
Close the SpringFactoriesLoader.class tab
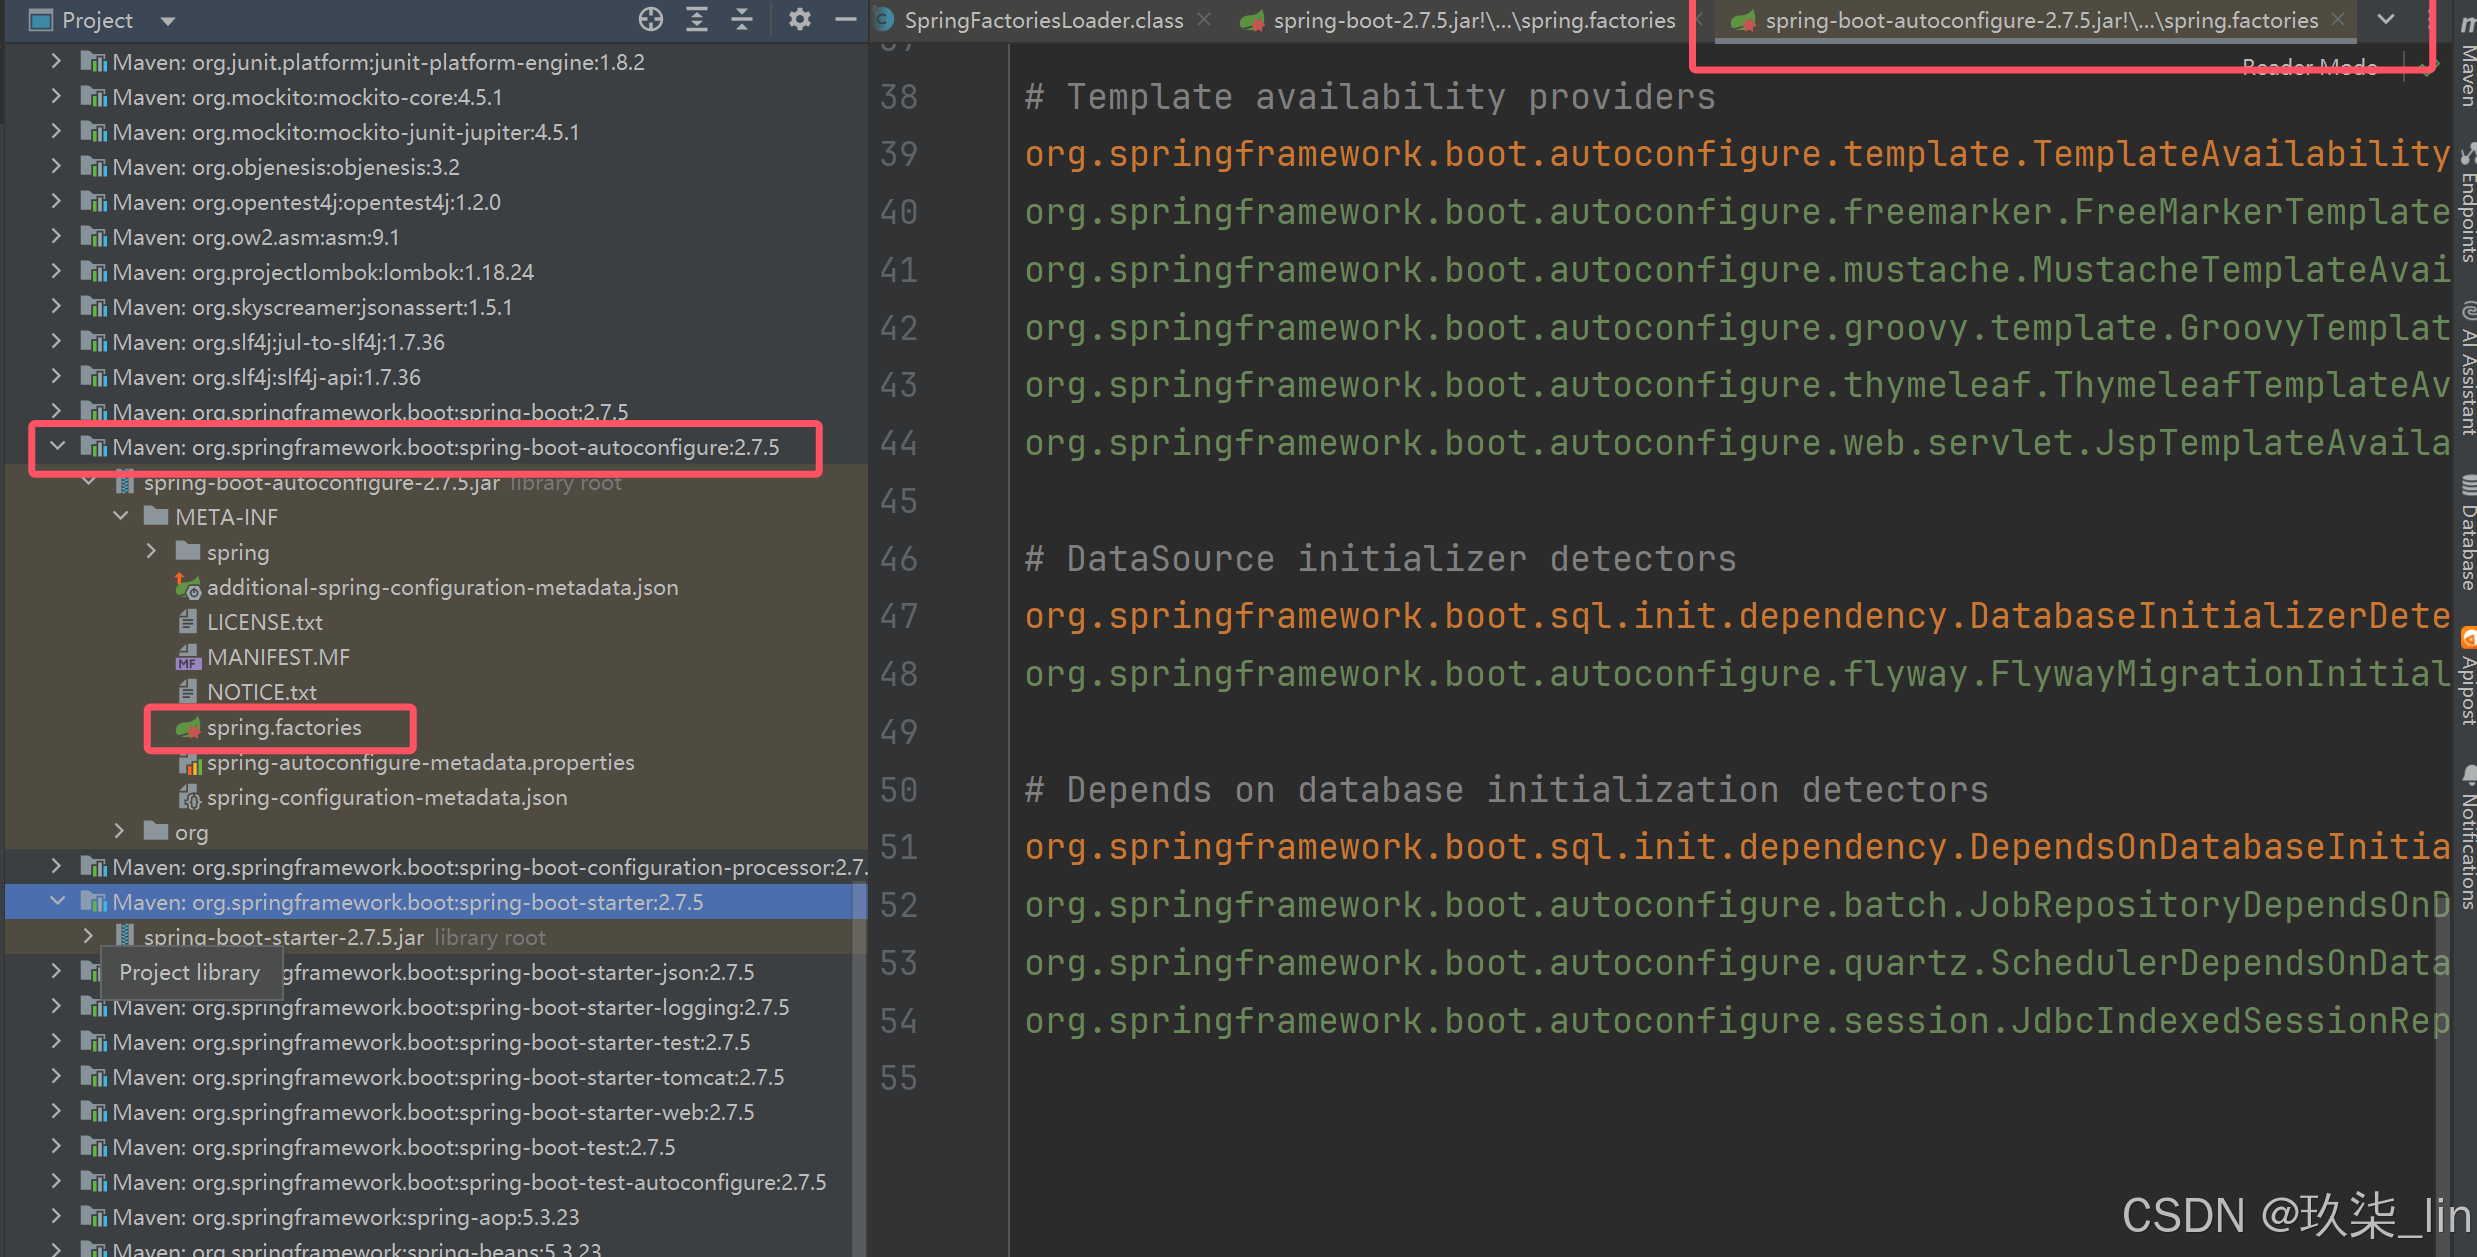pos(1204,19)
